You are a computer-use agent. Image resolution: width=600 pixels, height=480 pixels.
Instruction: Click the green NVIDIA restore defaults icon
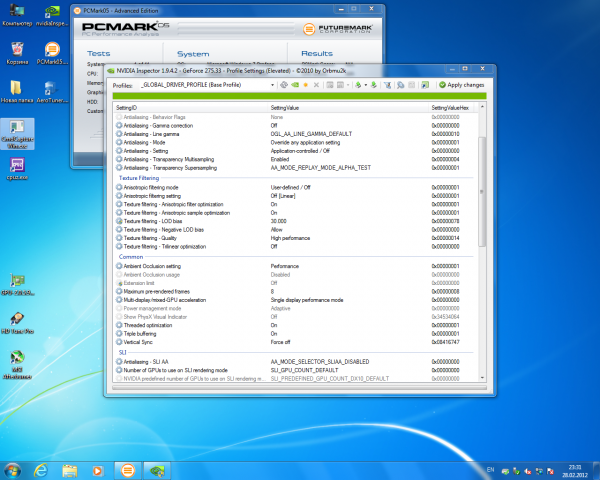(x=295, y=85)
